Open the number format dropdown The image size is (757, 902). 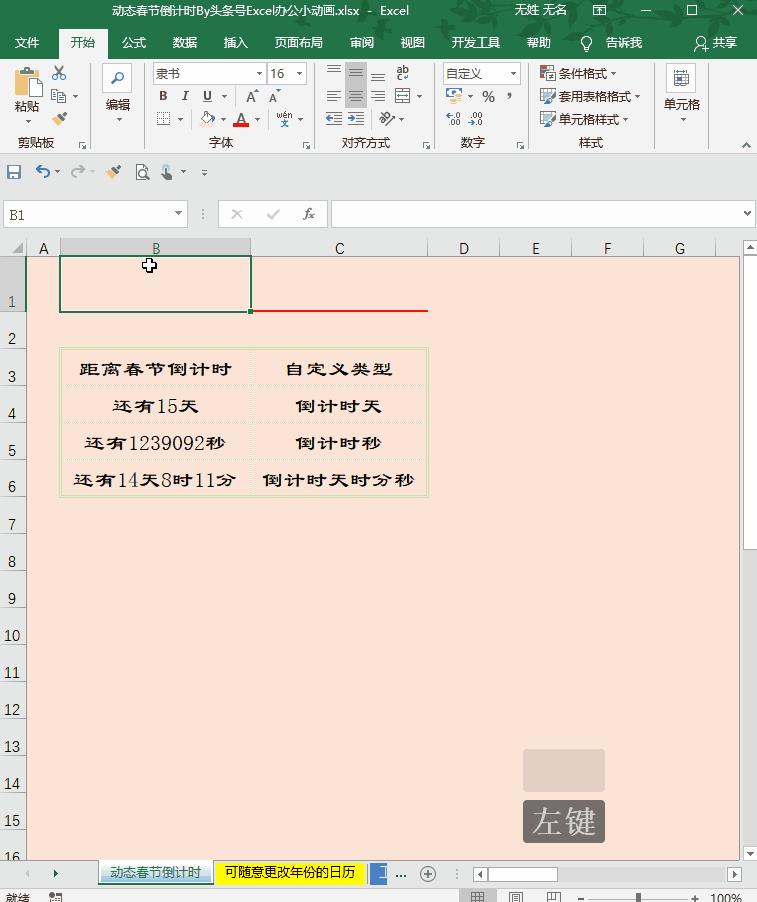[x=513, y=74]
